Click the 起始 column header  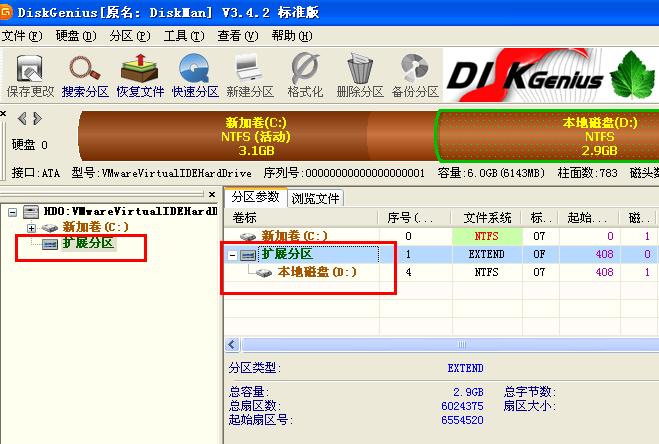click(x=588, y=218)
